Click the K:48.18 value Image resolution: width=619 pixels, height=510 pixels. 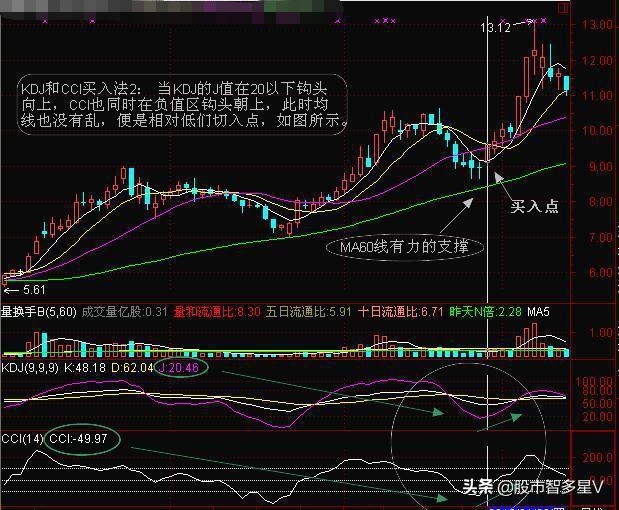click(85, 368)
